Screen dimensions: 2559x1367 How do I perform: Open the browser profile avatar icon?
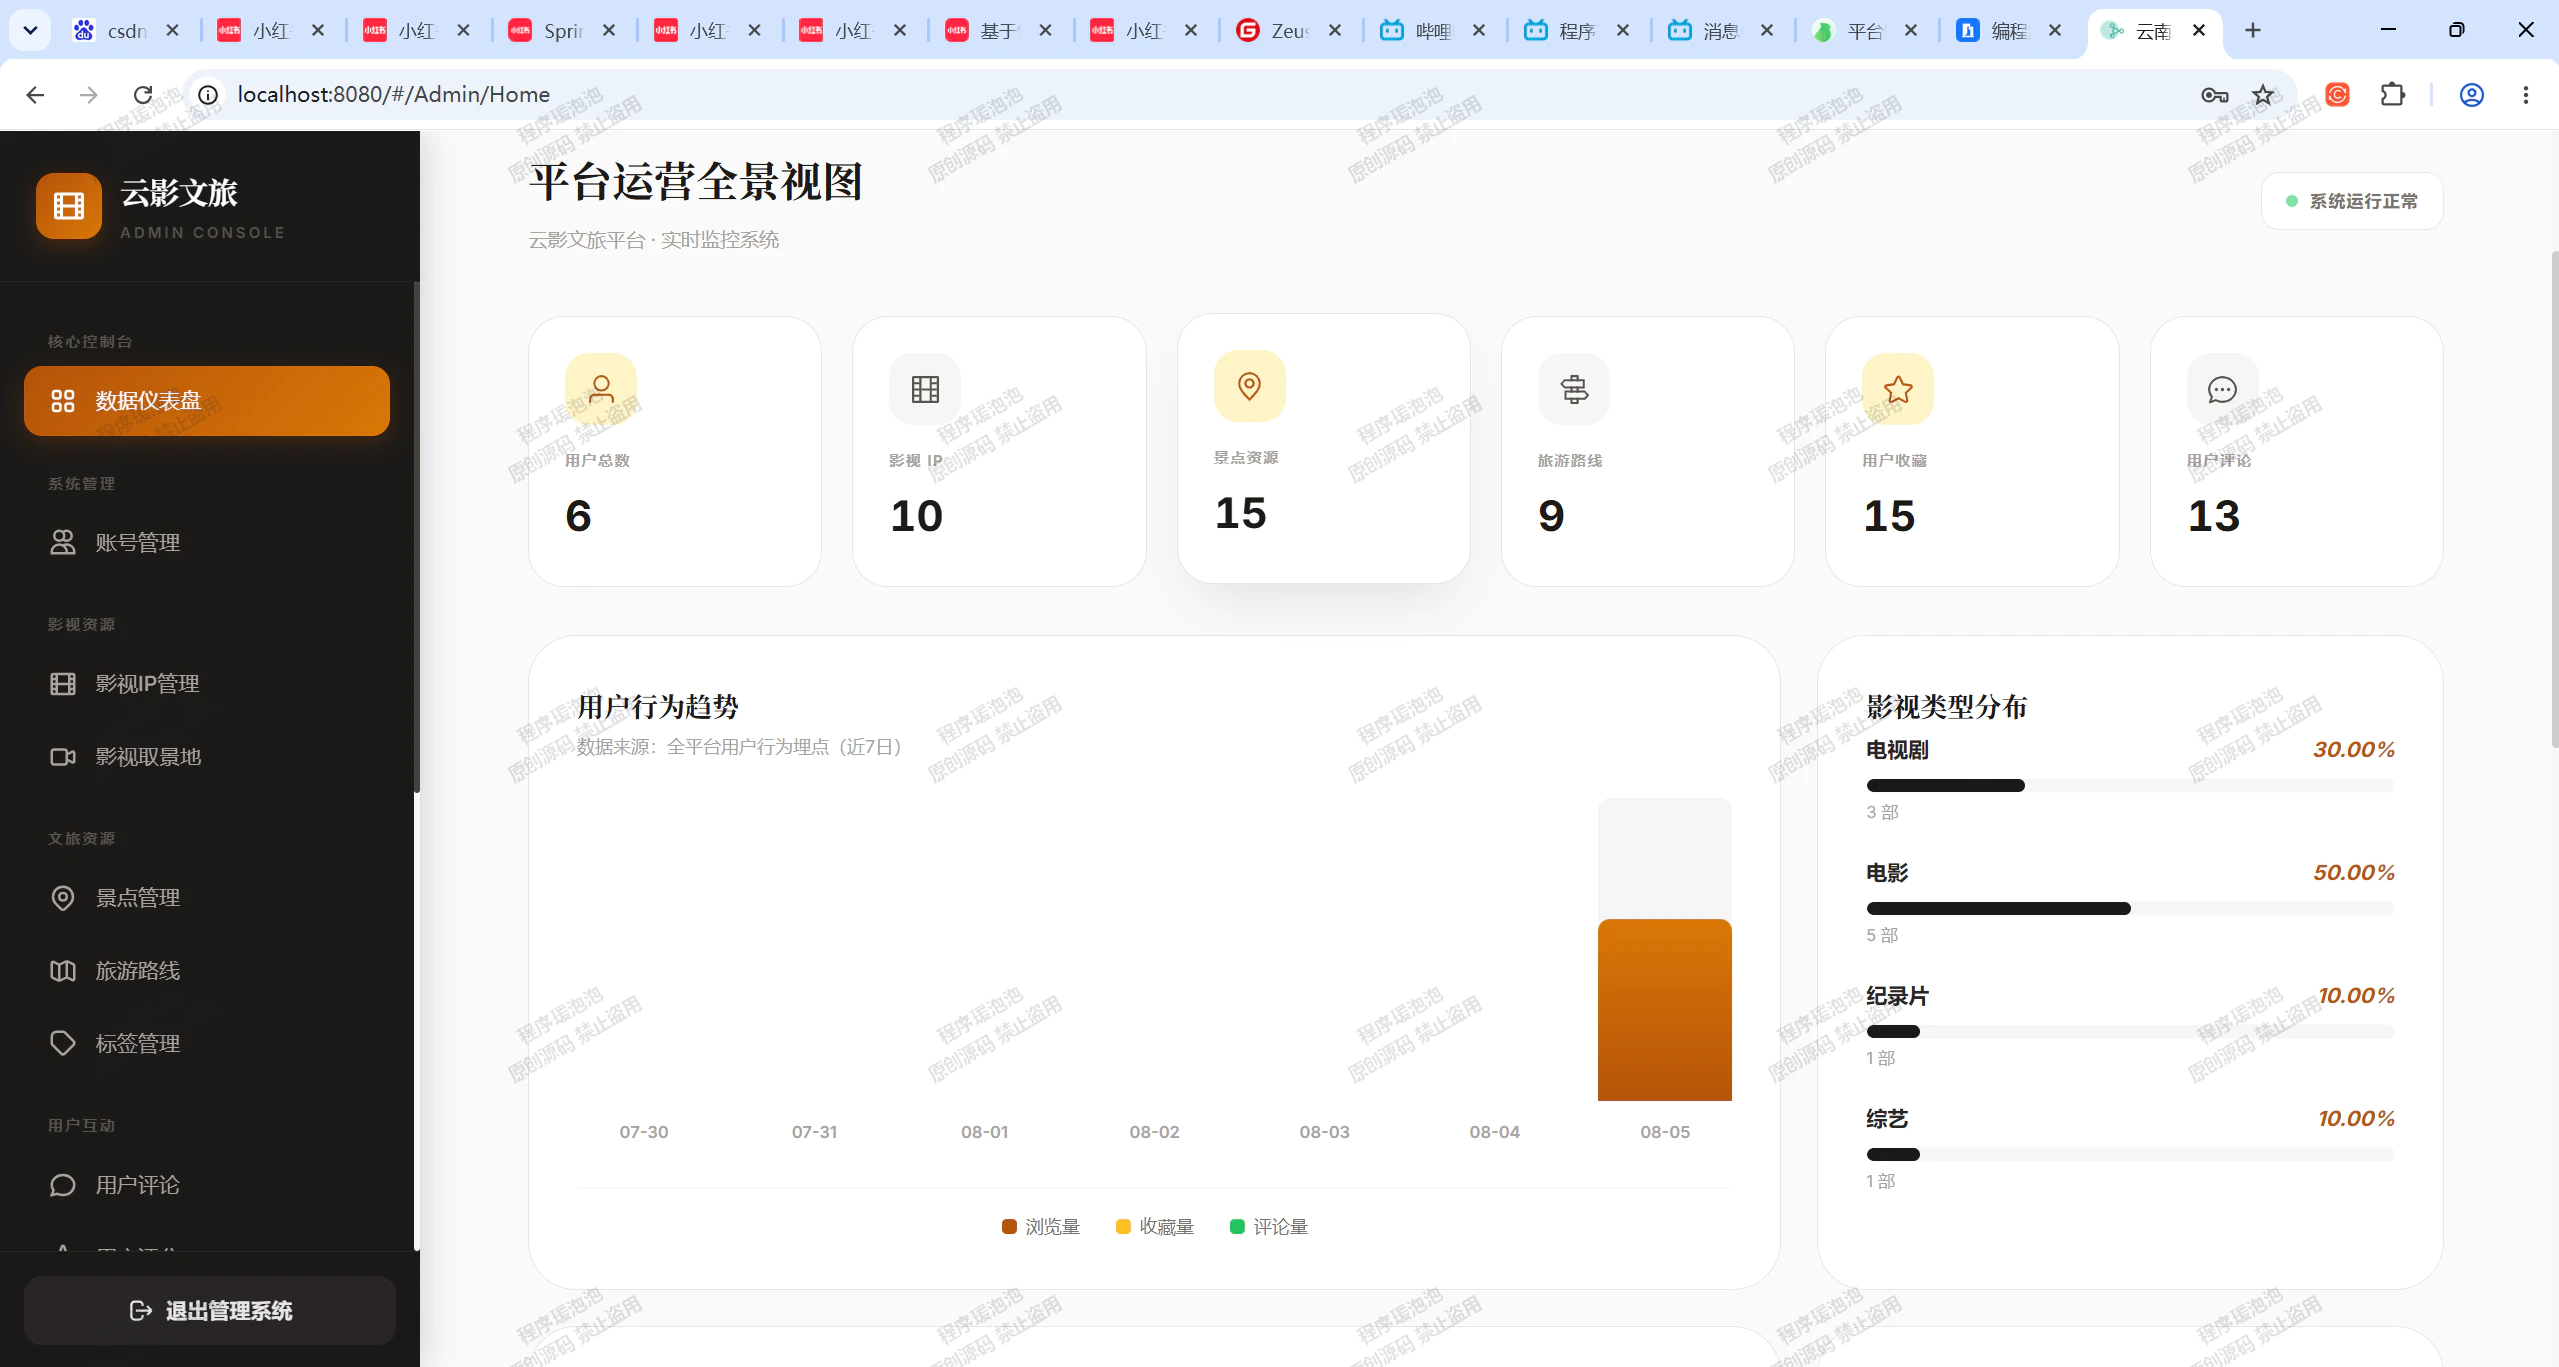tap(2472, 95)
